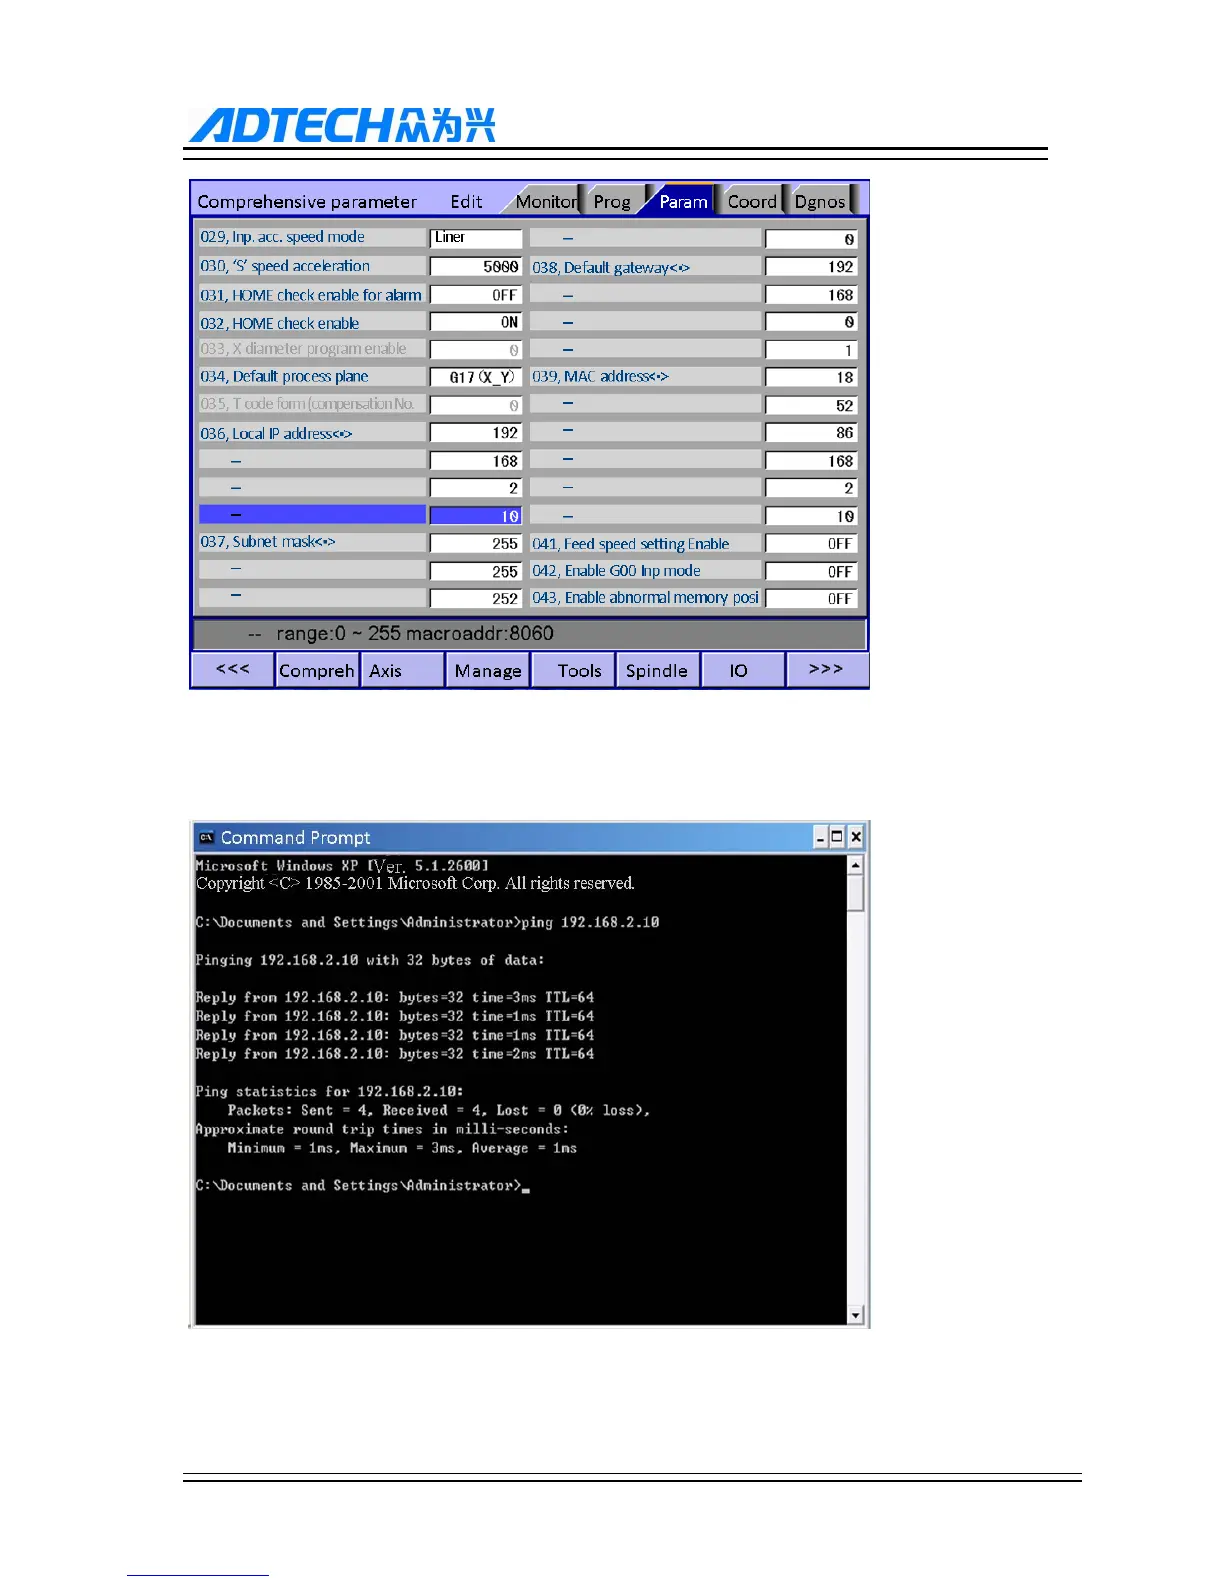Open the Manage parameter page
The image size is (1224, 1584).
pyautogui.click(x=488, y=670)
